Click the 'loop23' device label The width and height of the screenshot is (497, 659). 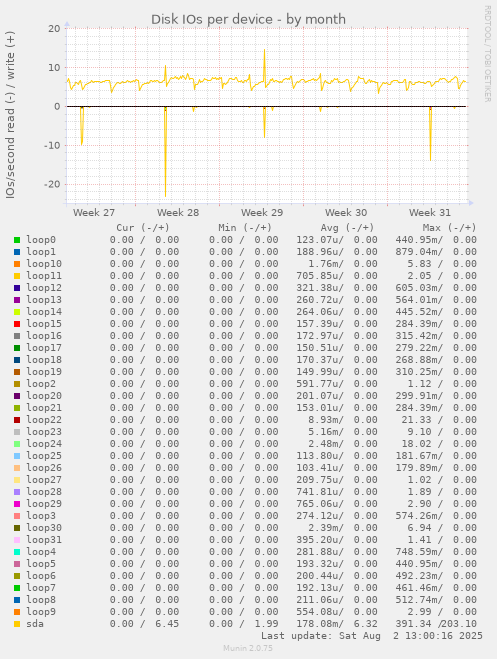pyautogui.click(x=44, y=432)
